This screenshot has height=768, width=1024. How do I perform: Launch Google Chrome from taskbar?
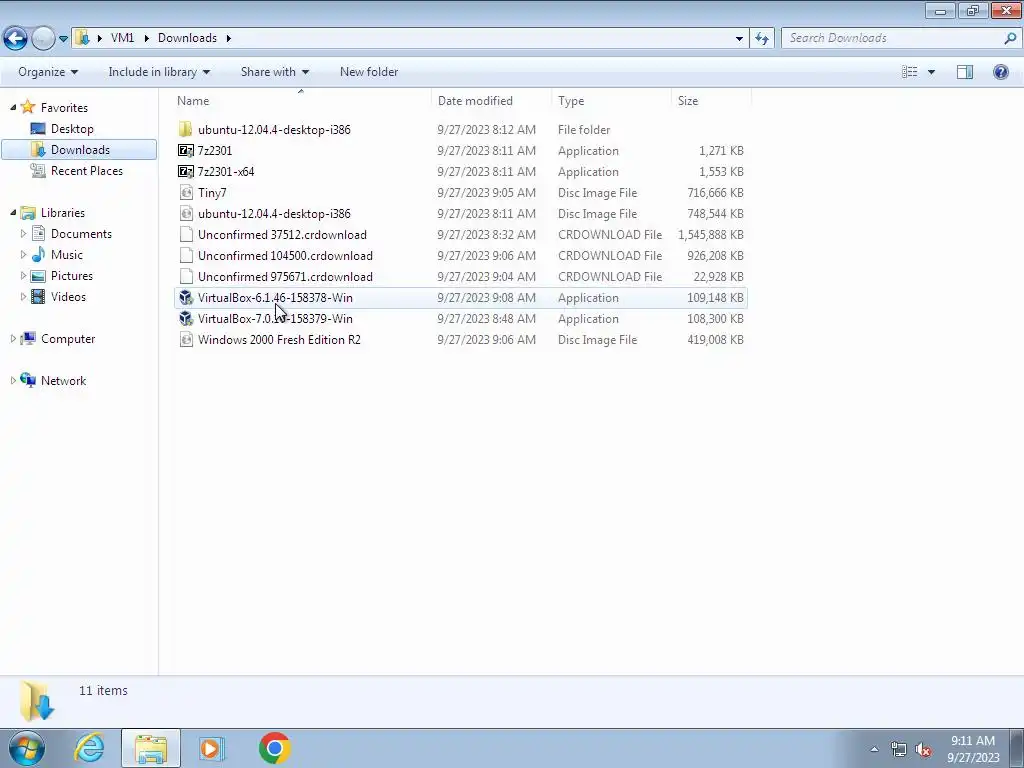274,748
